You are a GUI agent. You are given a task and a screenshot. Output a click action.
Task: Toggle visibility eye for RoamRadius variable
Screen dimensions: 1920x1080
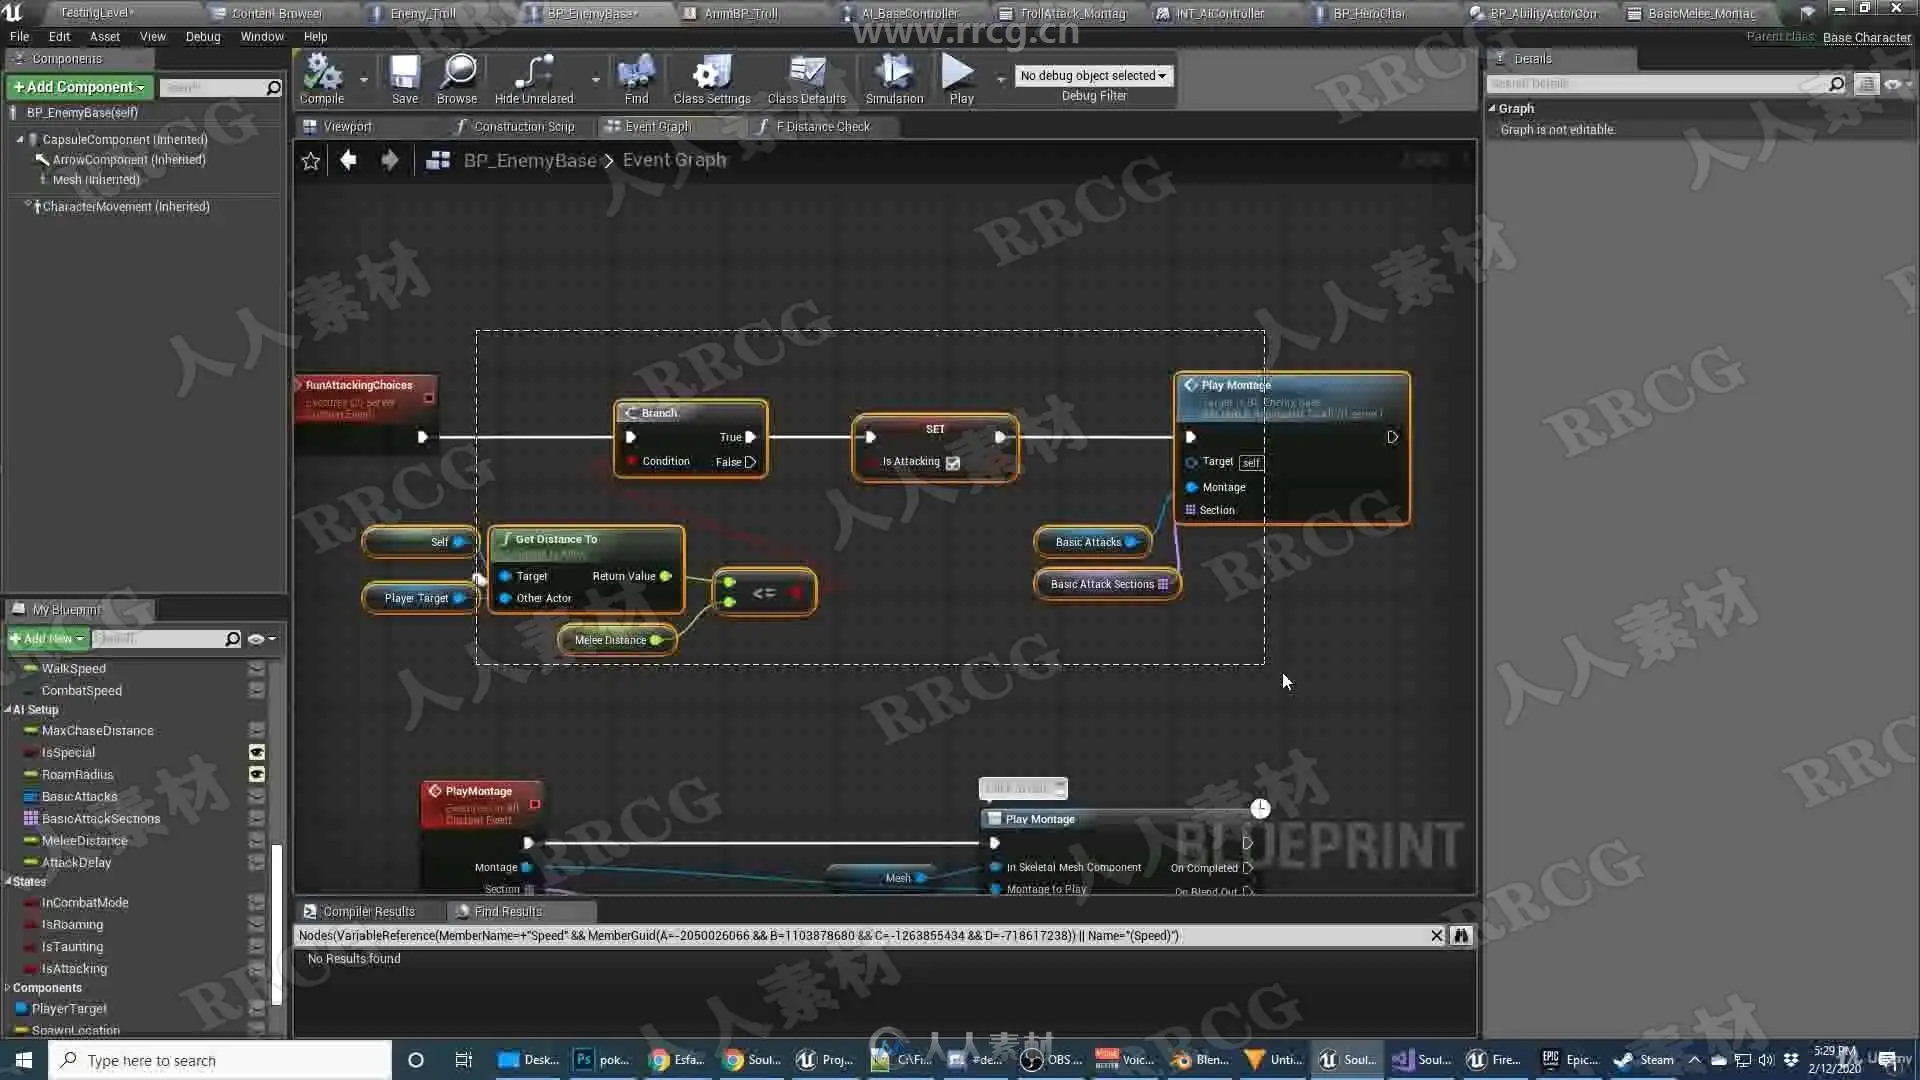pos(257,775)
